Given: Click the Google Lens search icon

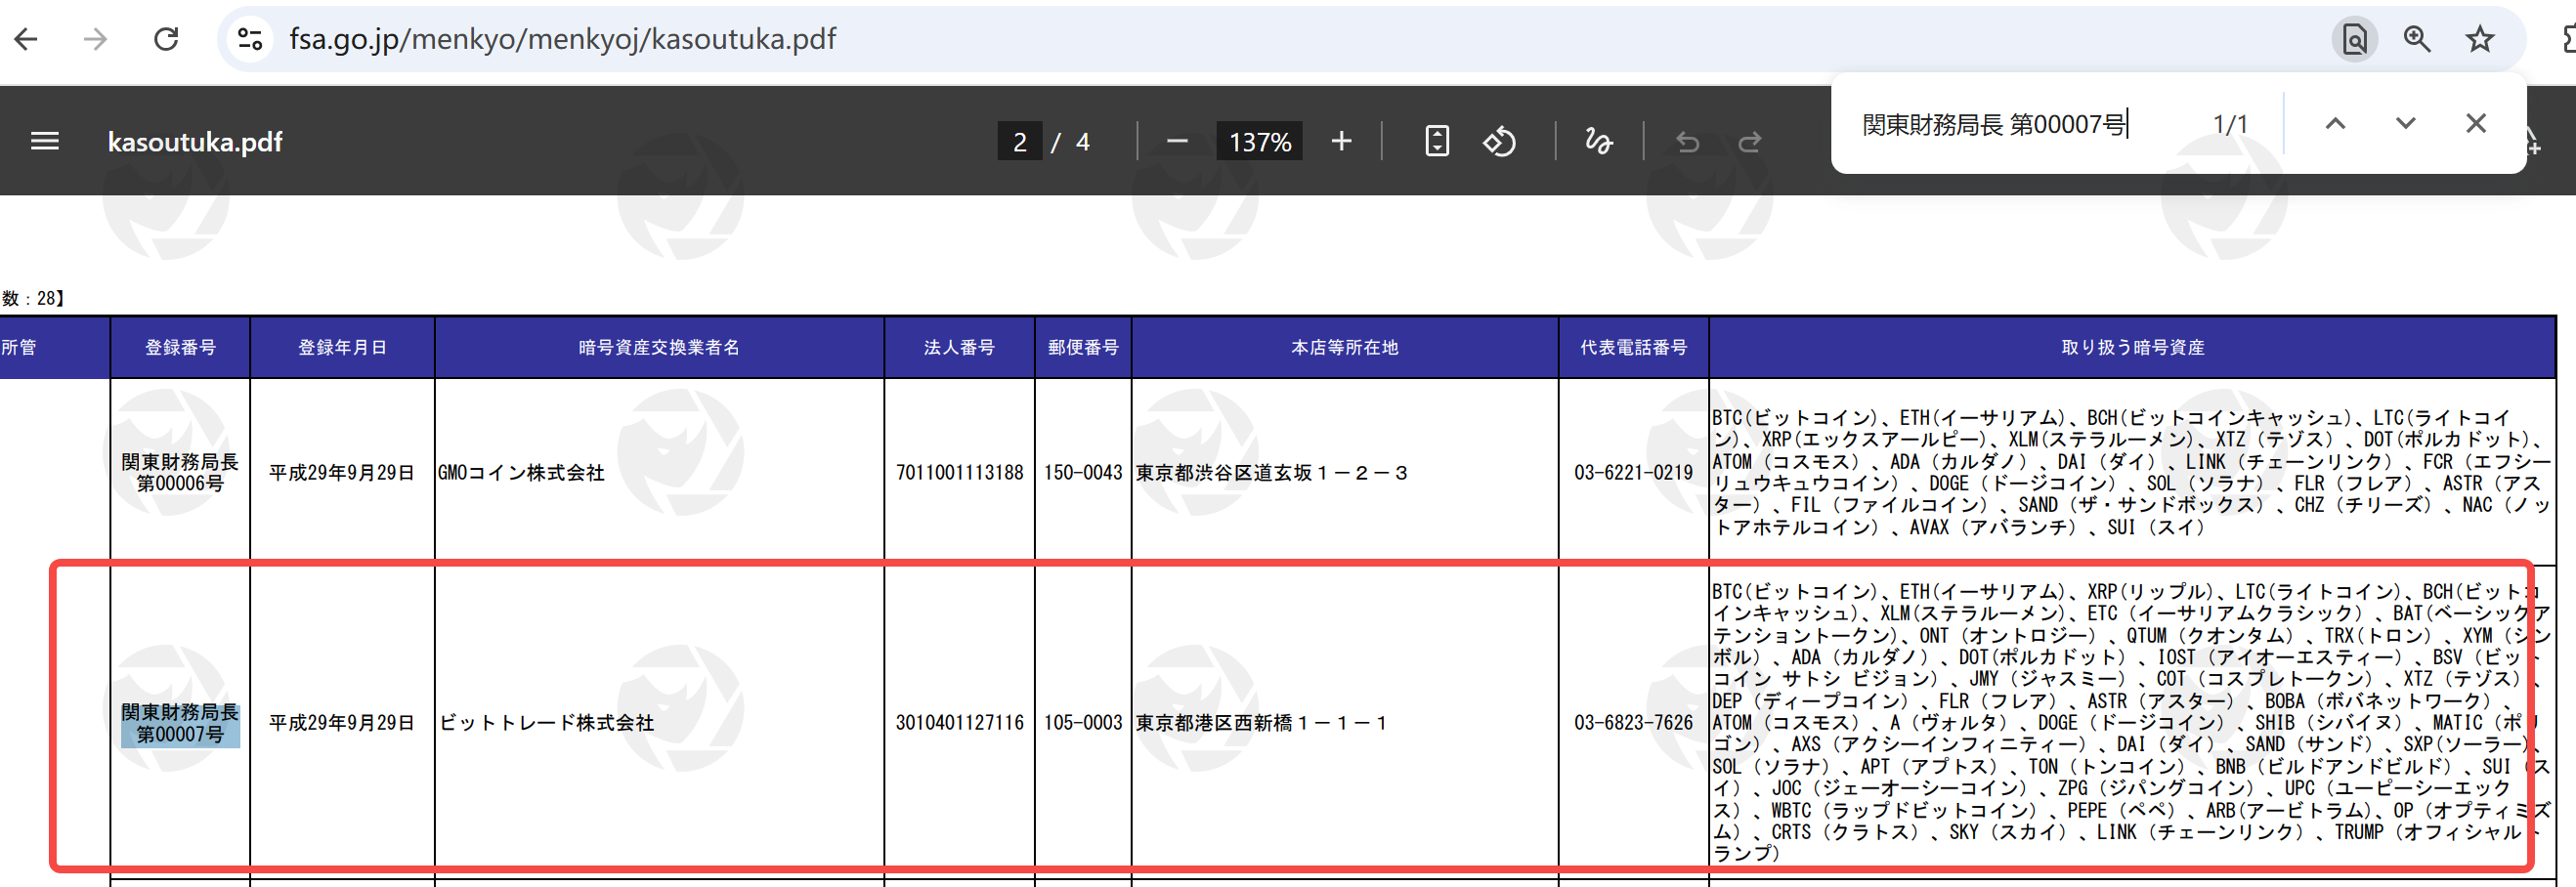Looking at the screenshot, I should 2354,39.
